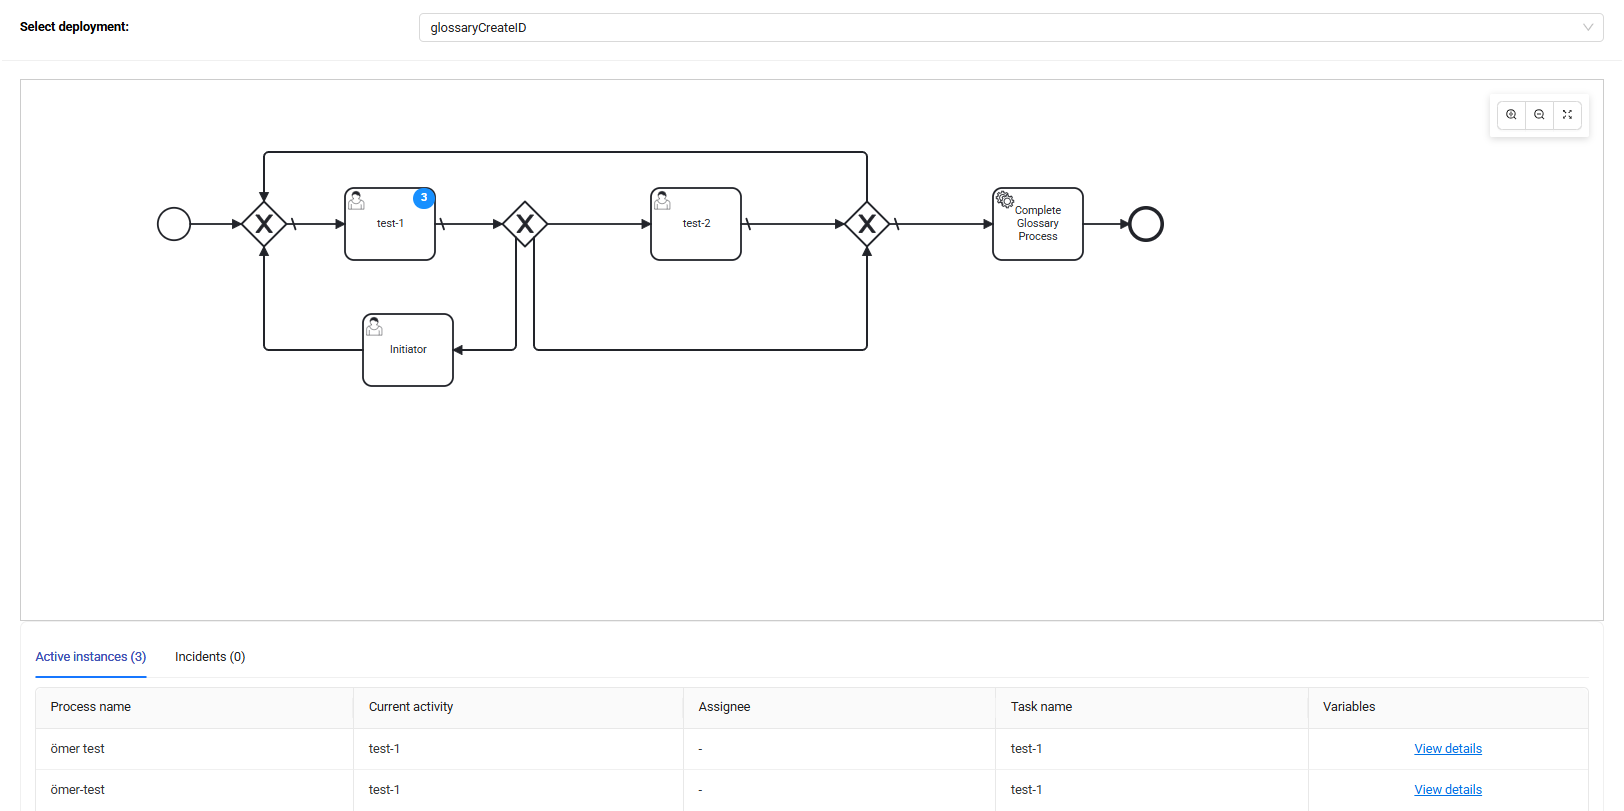
Task: Click the first exclusive gateway after start
Action: pos(264,224)
